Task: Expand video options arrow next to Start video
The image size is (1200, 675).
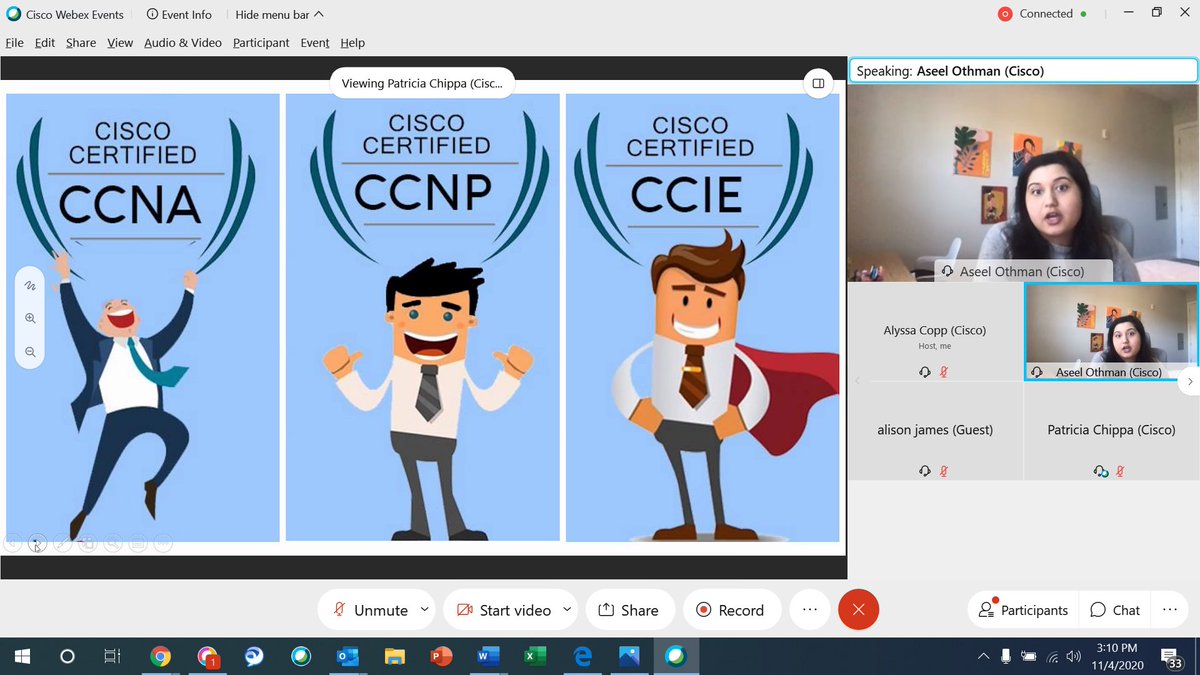Action: [567, 609]
